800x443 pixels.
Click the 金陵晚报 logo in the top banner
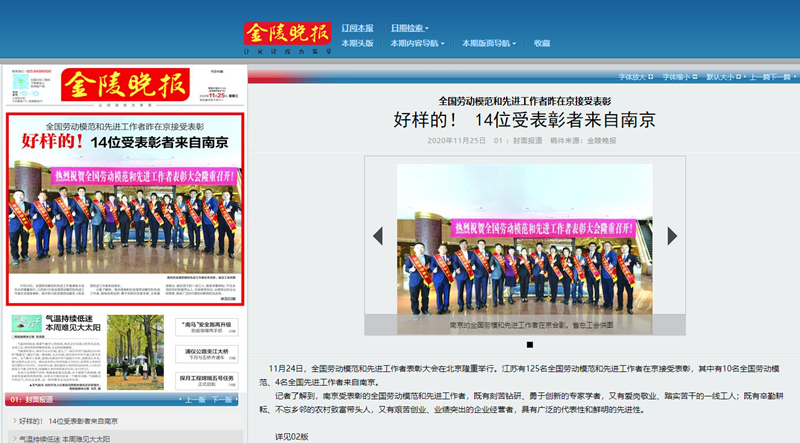(x=287, y=33)
